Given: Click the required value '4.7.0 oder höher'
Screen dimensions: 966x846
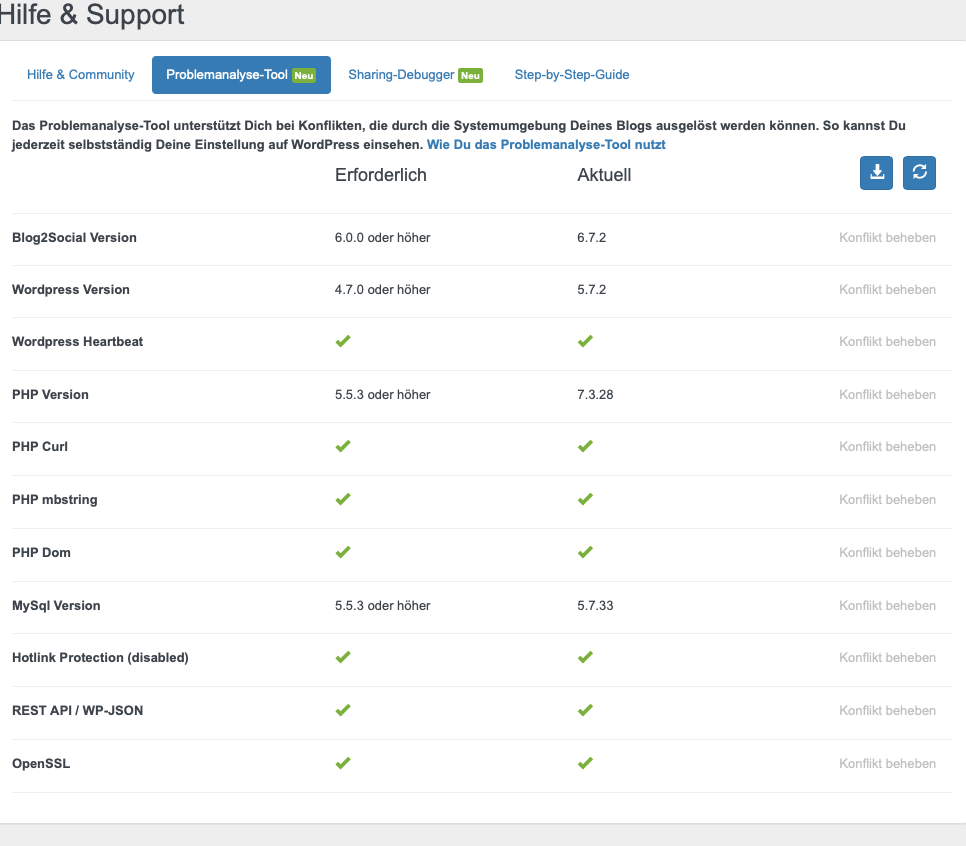Looking at the screenshot, I should coord(383,290).
